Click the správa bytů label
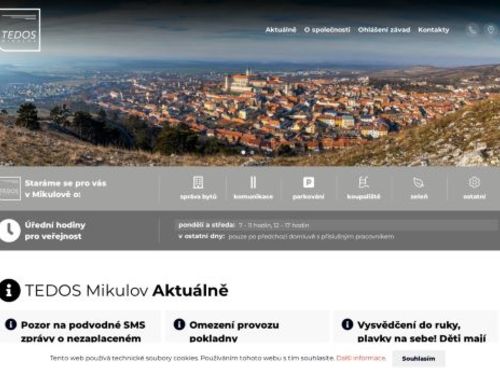Image resolution: width=500 pixels, height=375 pixels. click(198, 197)
